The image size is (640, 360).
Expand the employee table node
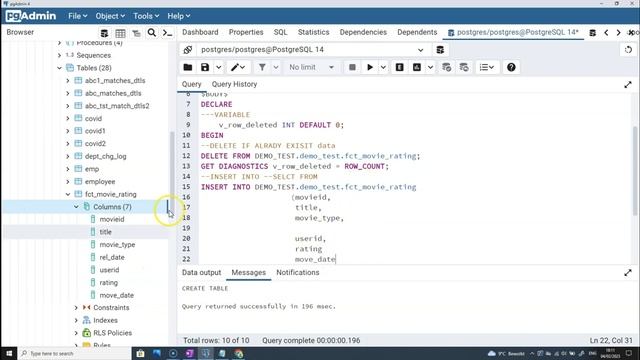click(x=68, y=182)
